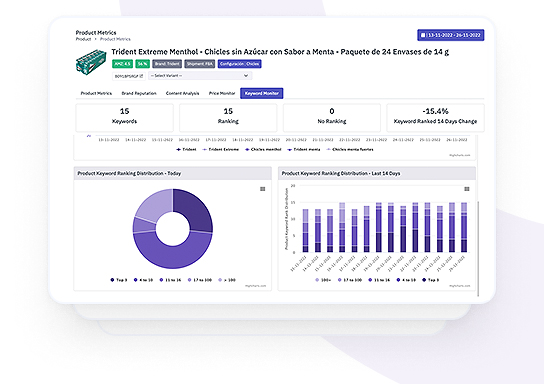Image resolution: width=544 pixels, height=384 pixels.
Task: Click the -15.4% Keyword Ranked change card
Action: (x=435, y=118)
